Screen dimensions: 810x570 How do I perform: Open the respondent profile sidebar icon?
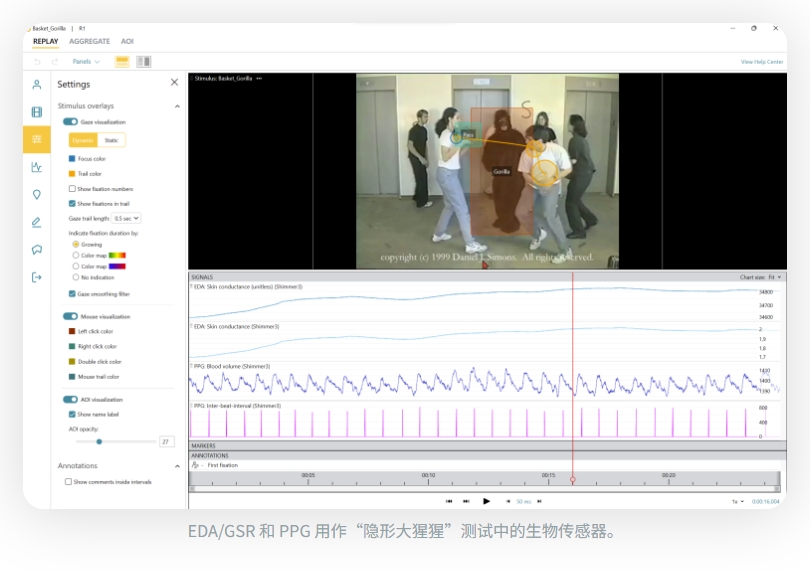point(37,84)
